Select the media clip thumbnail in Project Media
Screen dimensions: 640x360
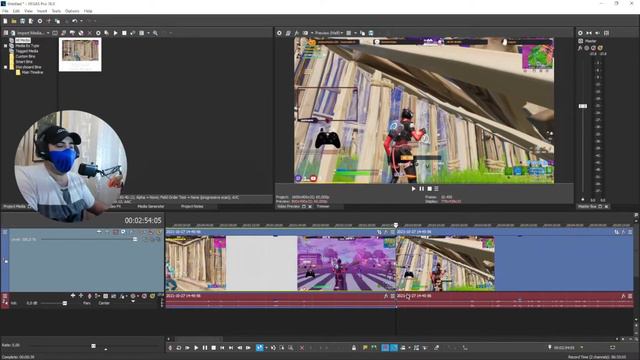(80, 54)
